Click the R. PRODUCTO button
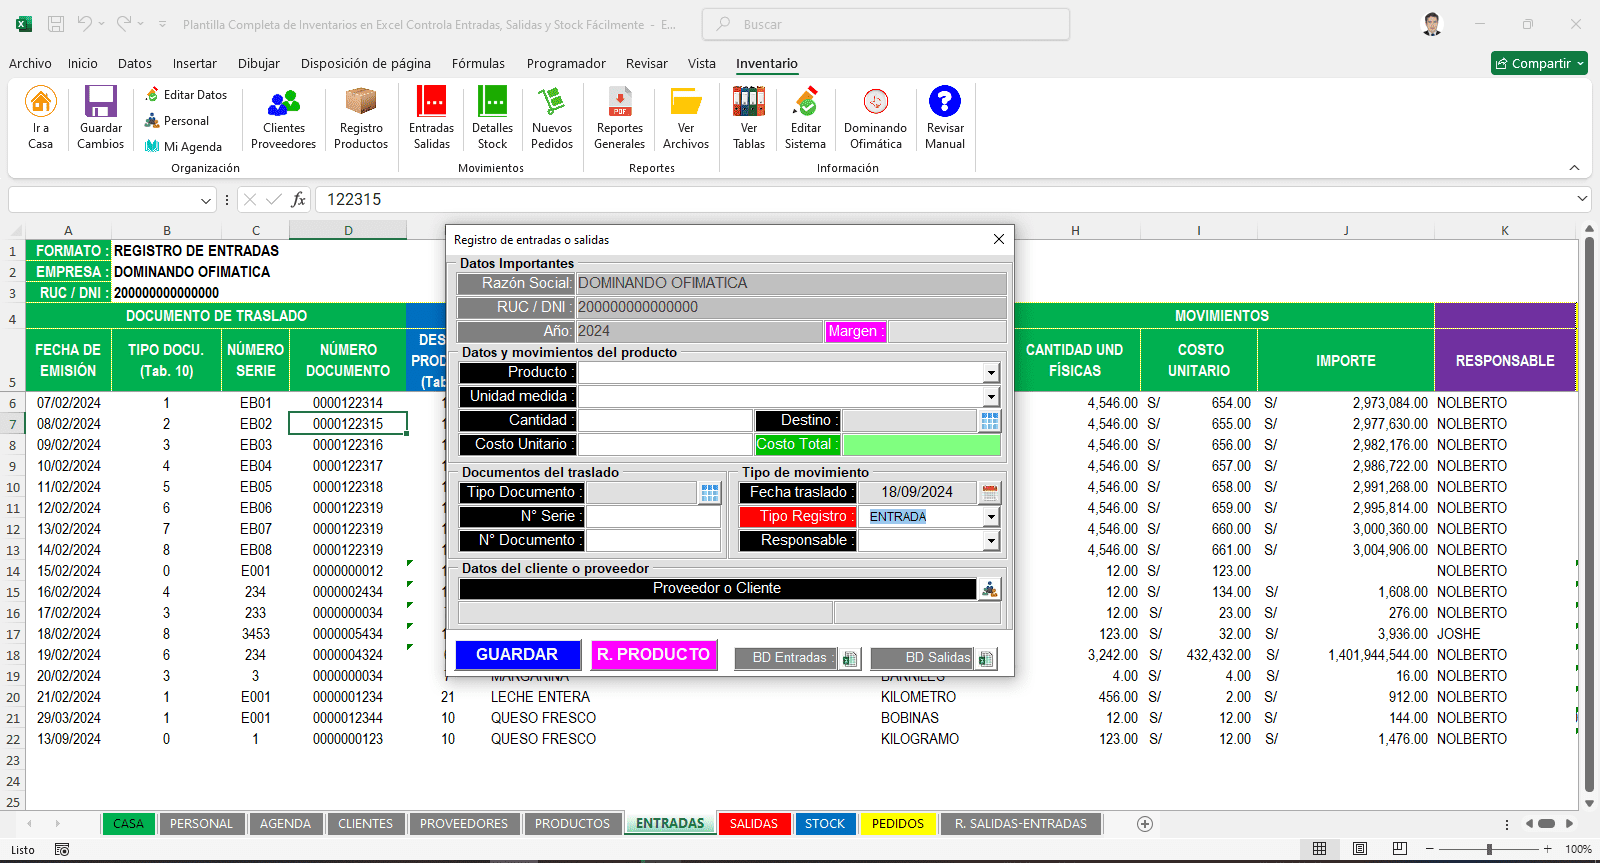The image size is (1600, 863). tap(654, 655)
